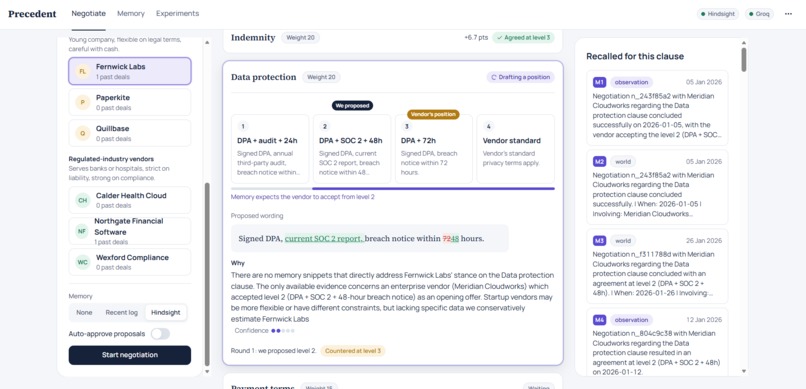Click Memory expects vendor to accept text
Screen dimensions: 806x389
point(303,197)
